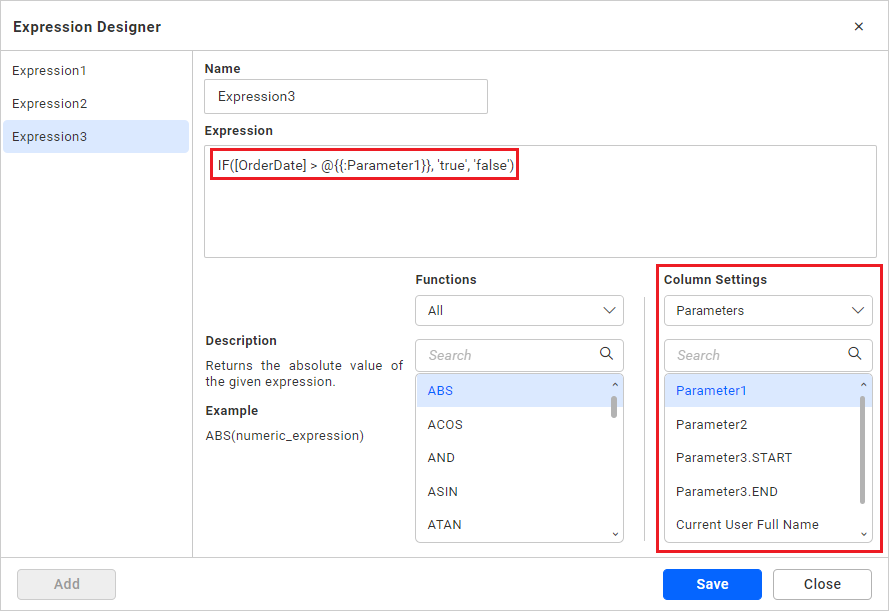Click the search magnifier icon under Column Settings
Screen dimensions: 889x611
click(x=855, y=355)
